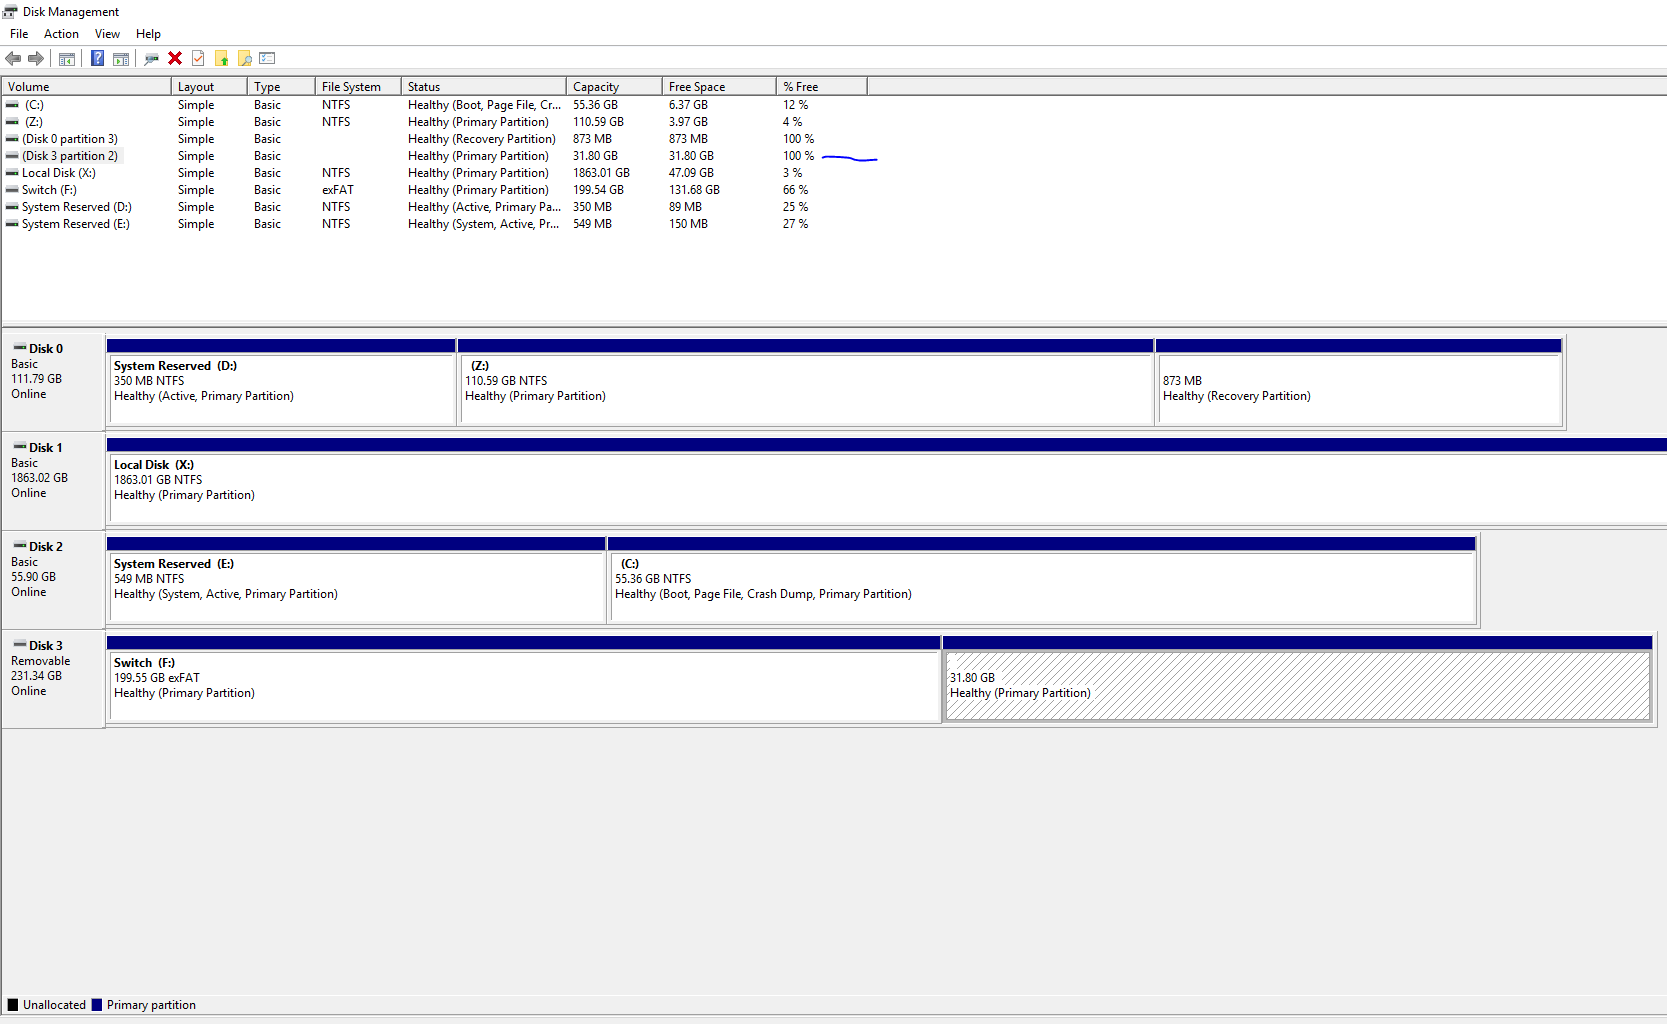This screenshot has width=1667, height=1024.
Task: Sort by the % Free column header
Action: pyautogui.click(x=822, y=87)
